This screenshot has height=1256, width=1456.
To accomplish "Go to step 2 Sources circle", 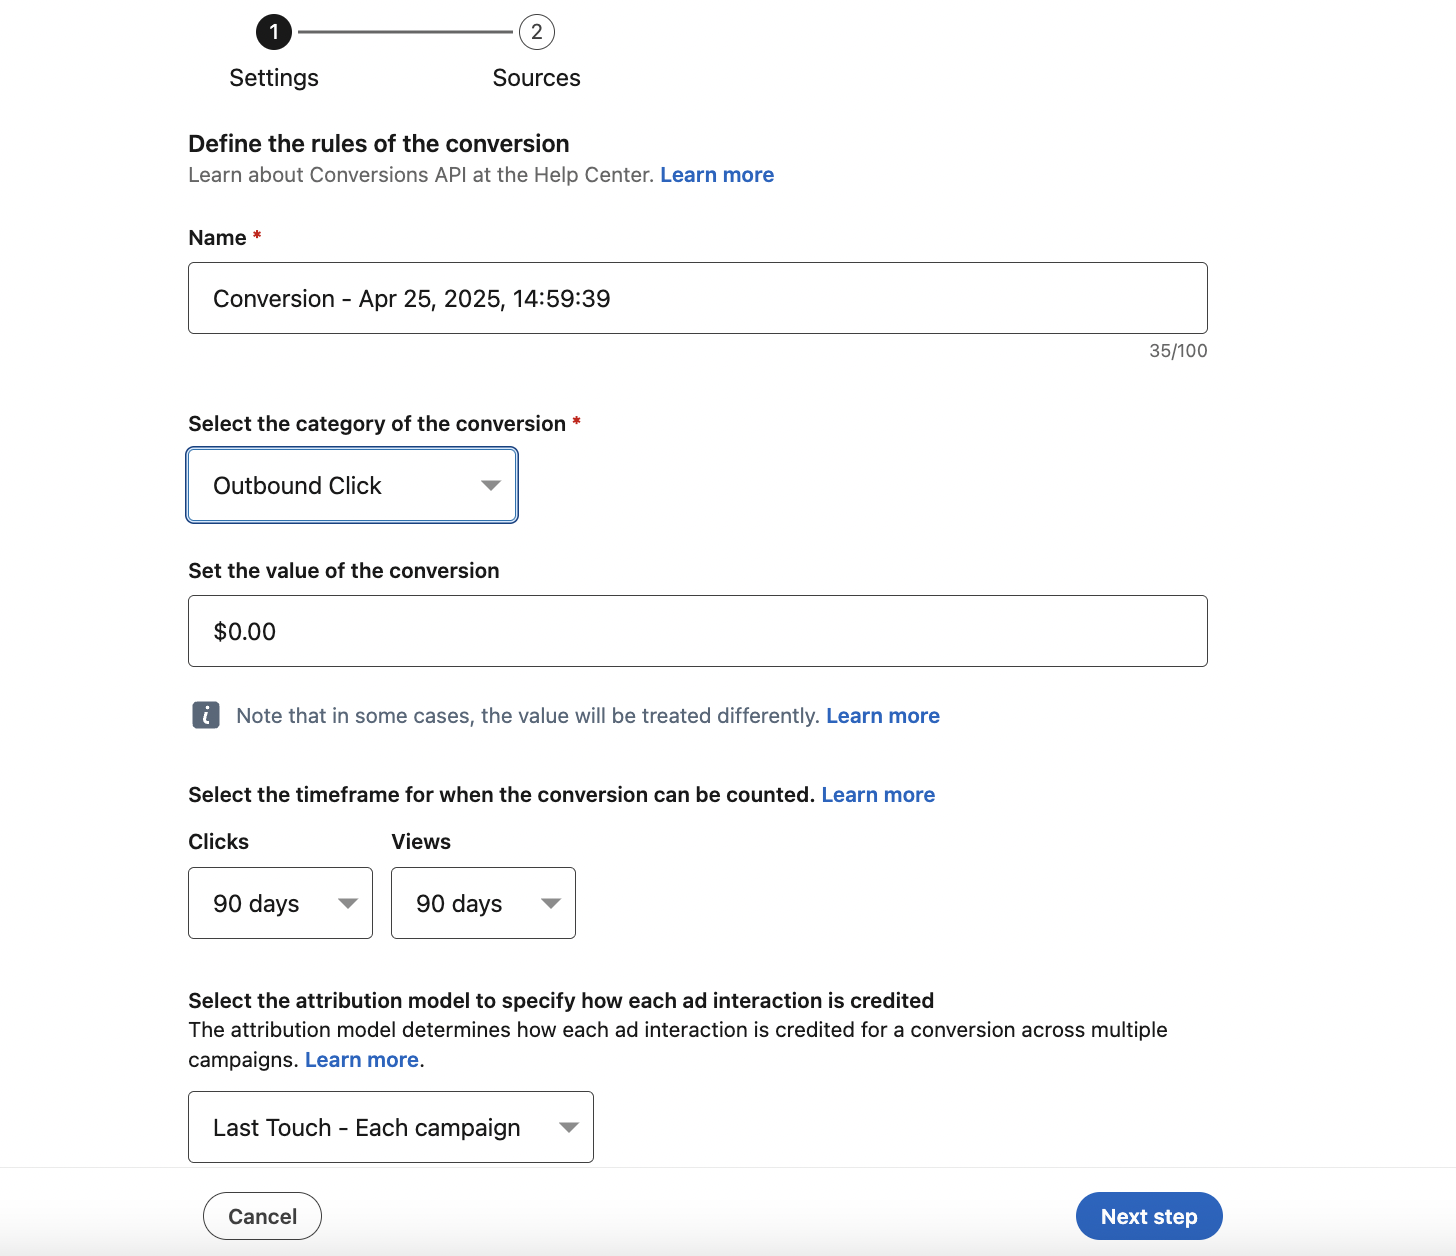I will point(537,32).
